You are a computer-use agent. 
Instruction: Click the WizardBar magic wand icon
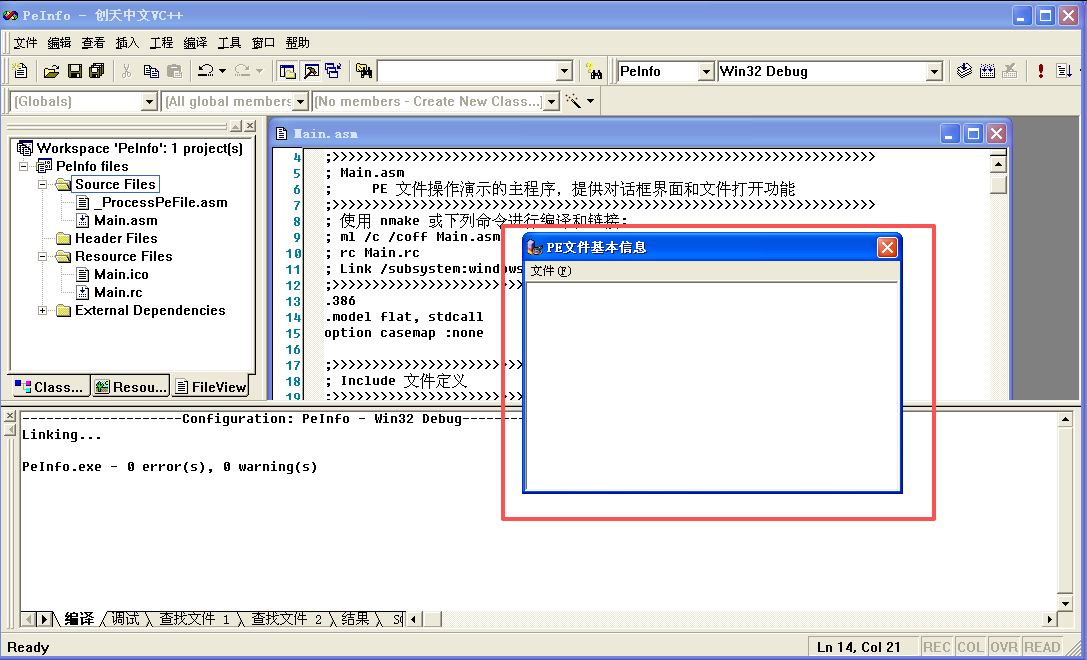point(573,101)
